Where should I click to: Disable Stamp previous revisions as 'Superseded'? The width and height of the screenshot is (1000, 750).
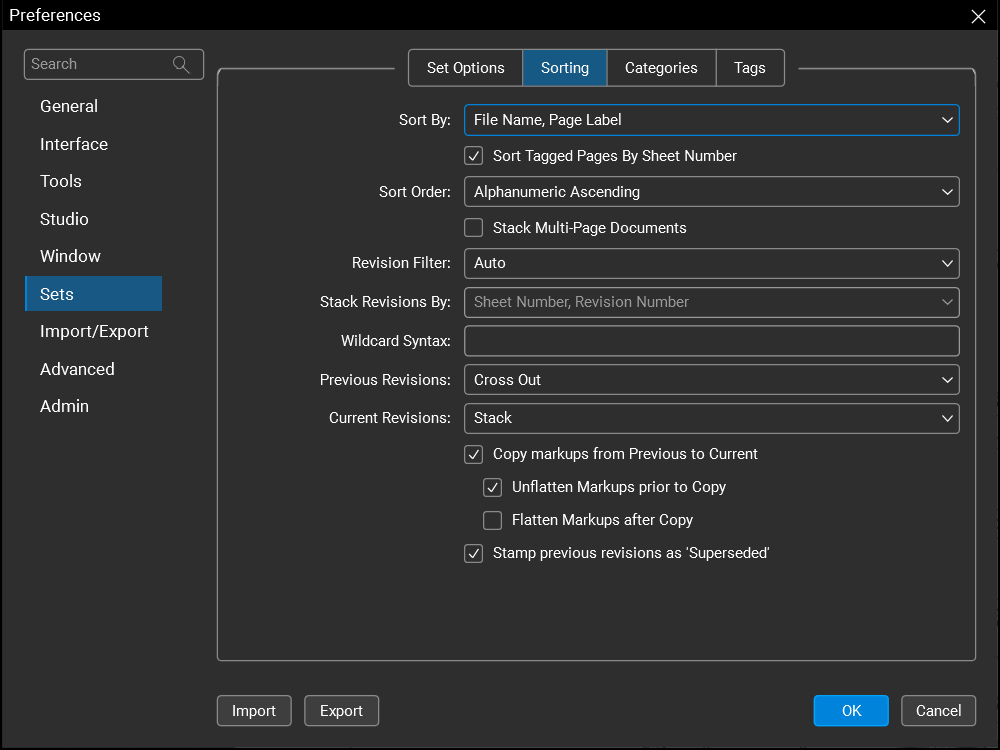click(x=474, y=553)
